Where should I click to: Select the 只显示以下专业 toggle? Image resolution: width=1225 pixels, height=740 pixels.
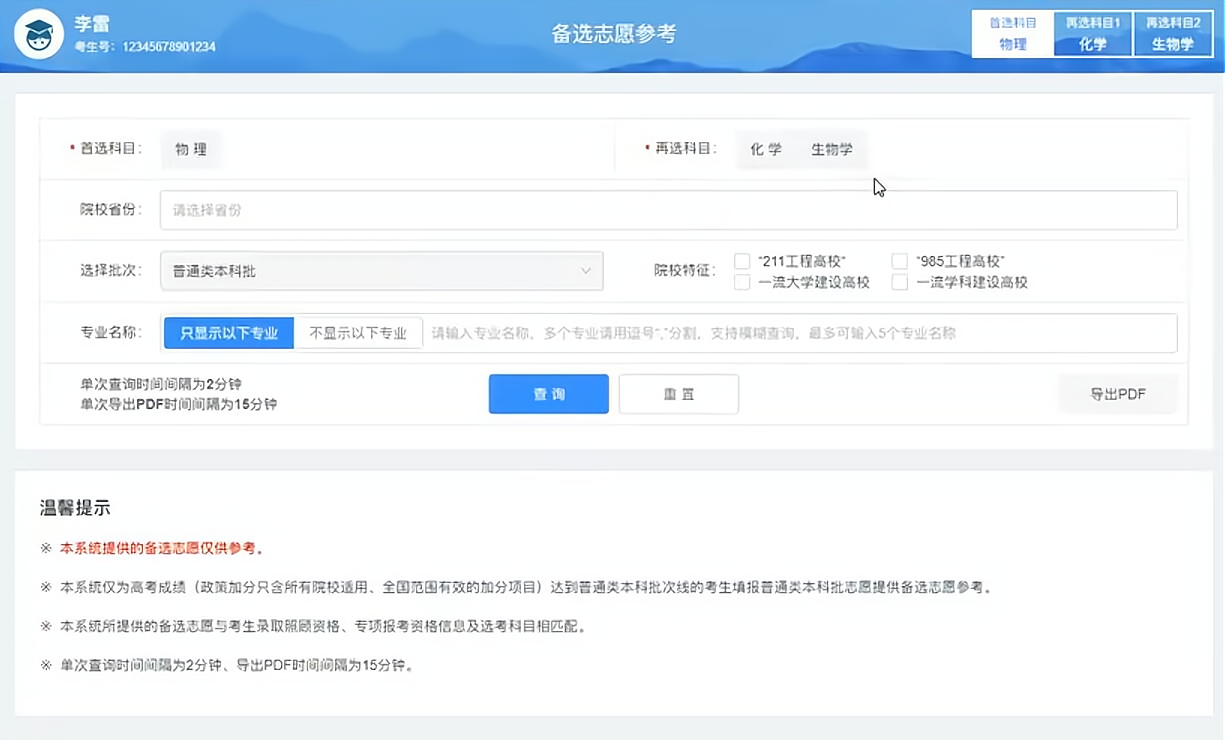[228, 332]
